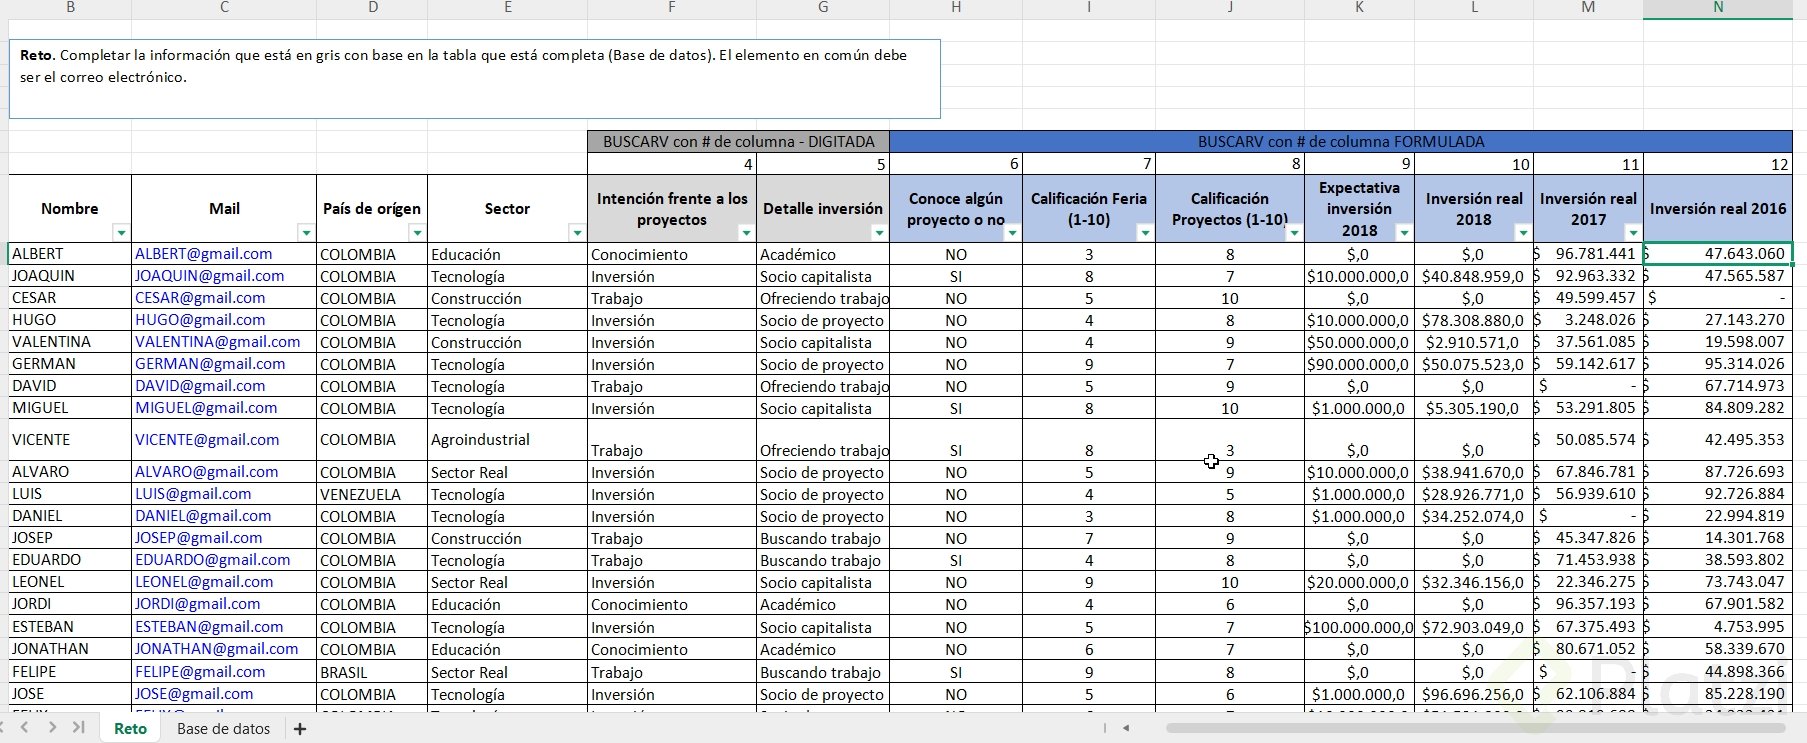Viewport: 1807px width, 743px height.
Task: Select column N header
Action: pyautogui.click(x=1718, y=8)
